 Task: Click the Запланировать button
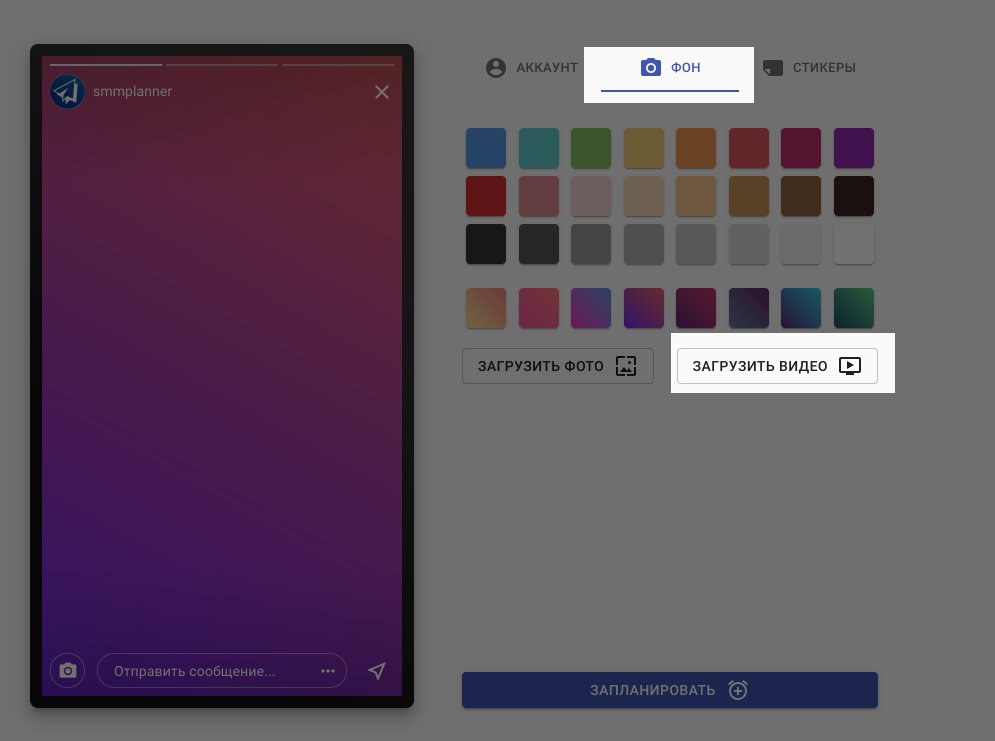pos(669,690)
